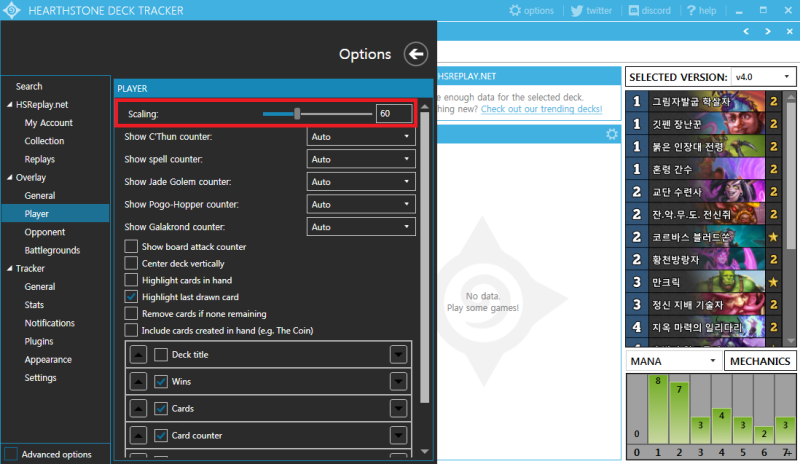Screen dimensions: 800x464
Task: Open the discord link in title bar
Action: click(x=649, y=11)
